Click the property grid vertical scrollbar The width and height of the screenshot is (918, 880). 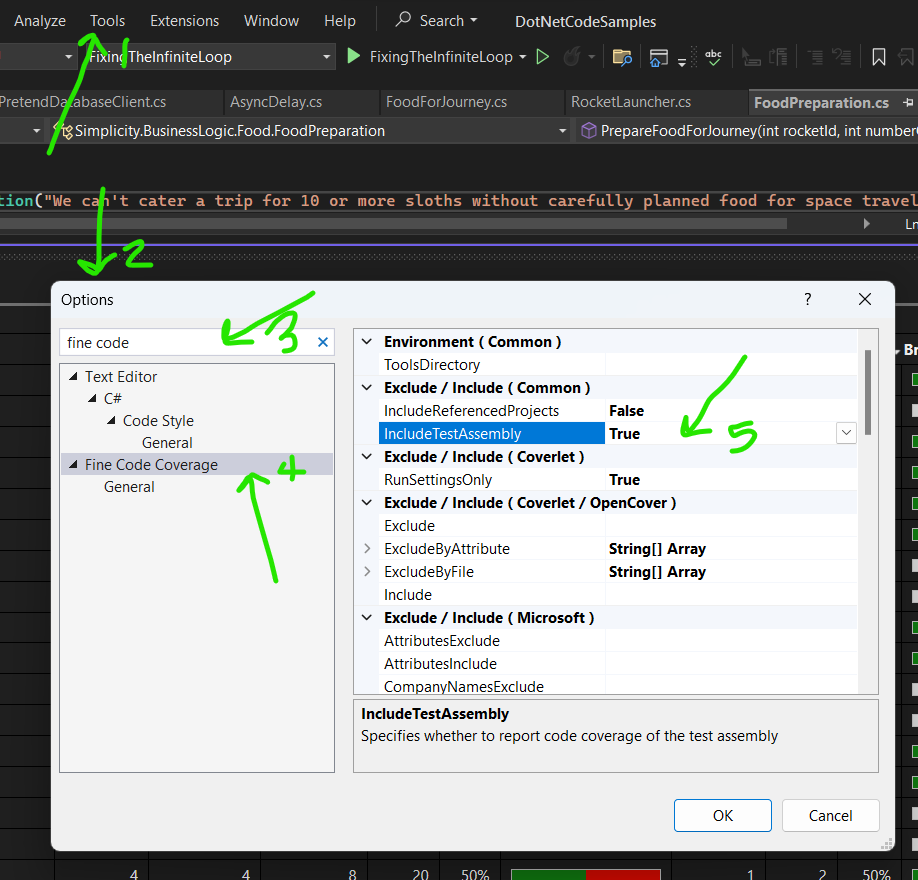click(x=868, y=392)
